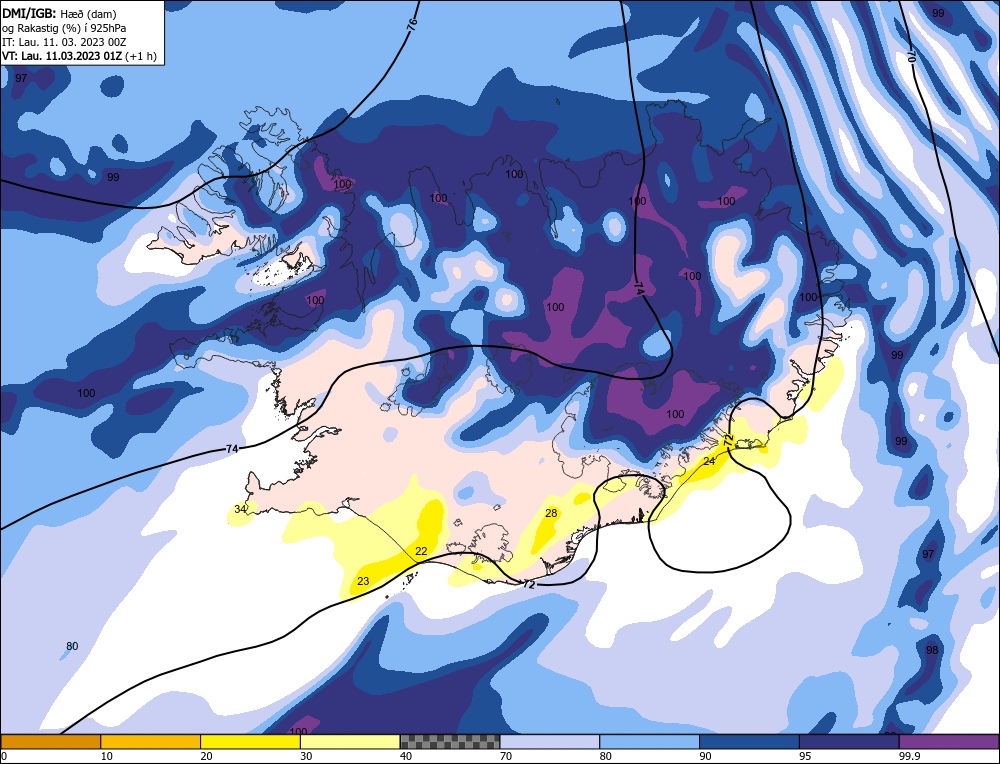Click the 'DMI/IGB: Hæð (dam)' title text
1000x764 pixels.
pyautogui.click(x=59, y=13)
